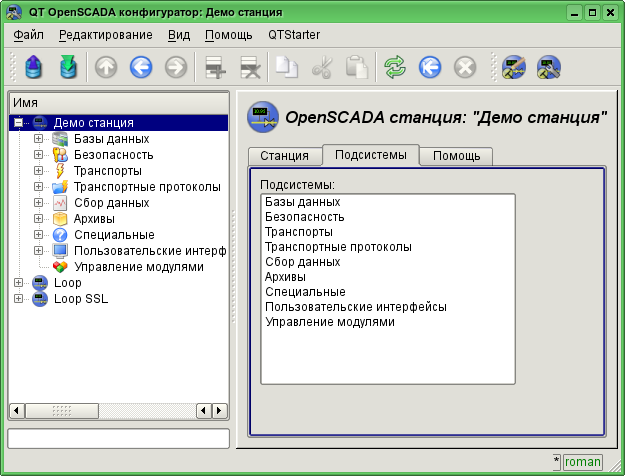625x476 pixels.
Task: Click the Сбор данных chart icon in tree
Action: (60, 203)
